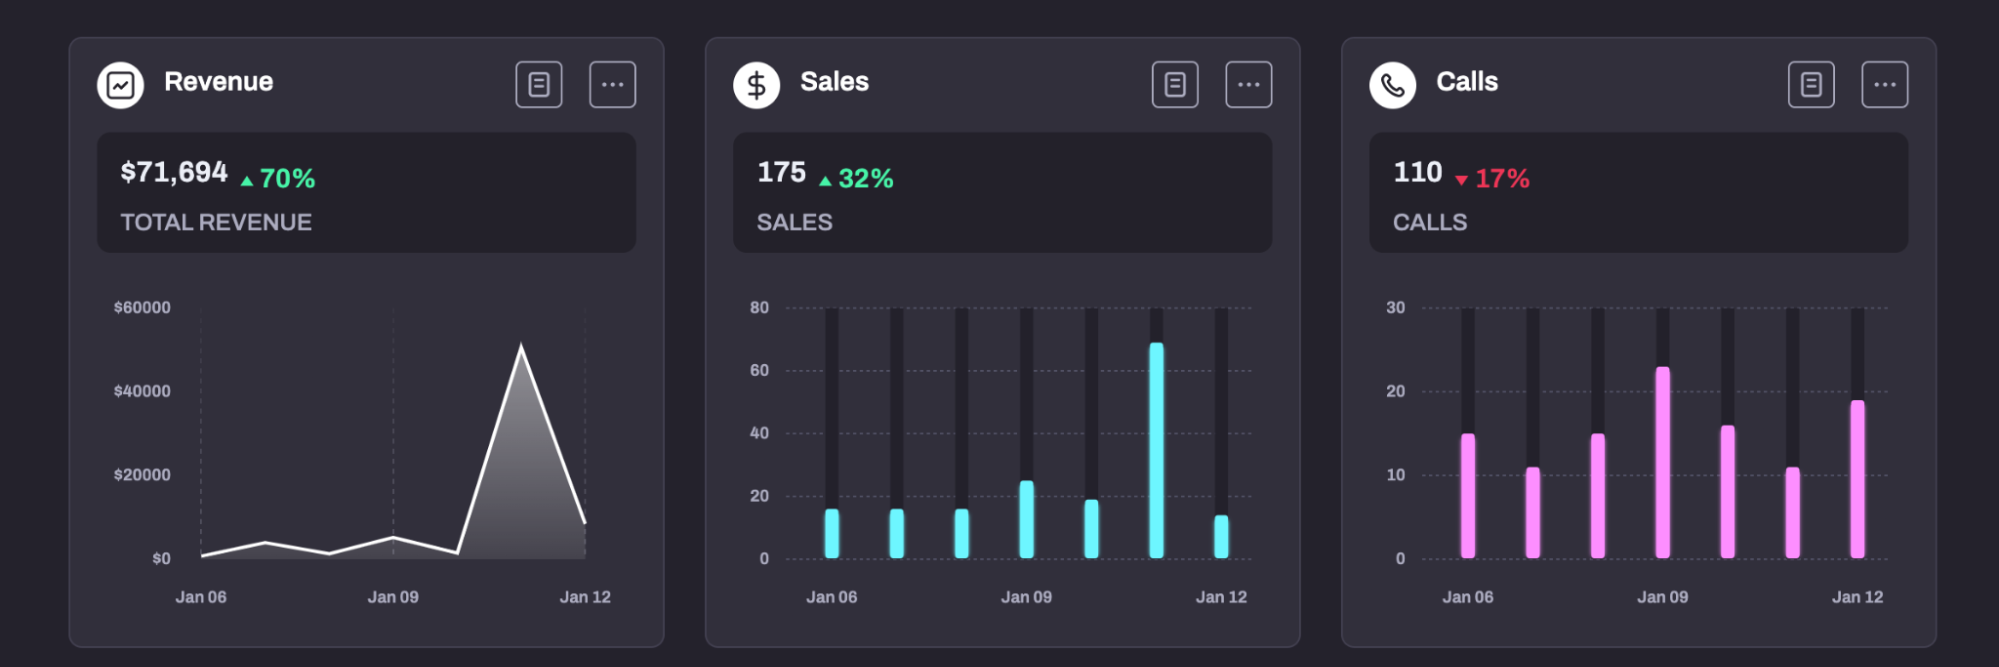
Task: Click the Jan 06 cyan Sales bar
Action: 832,533
